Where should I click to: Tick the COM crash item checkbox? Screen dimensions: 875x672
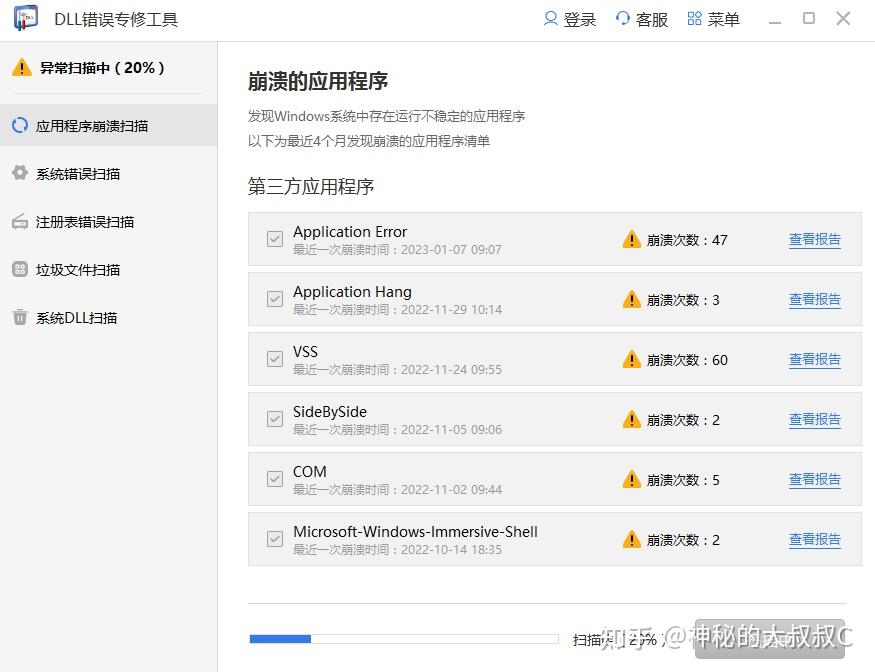(x=274, y=479)
